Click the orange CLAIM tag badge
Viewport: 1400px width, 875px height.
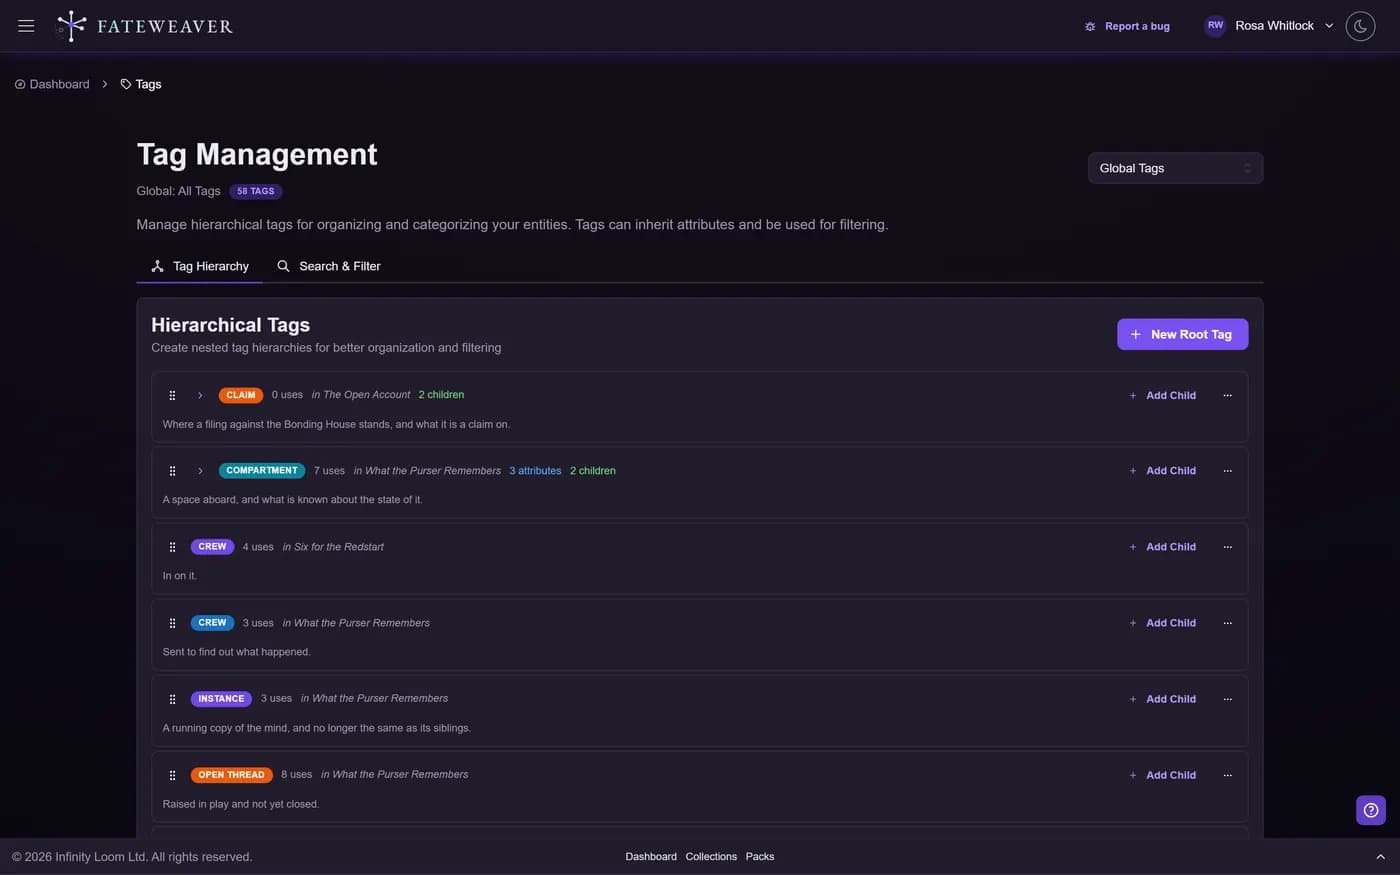(x=241, y=395)
